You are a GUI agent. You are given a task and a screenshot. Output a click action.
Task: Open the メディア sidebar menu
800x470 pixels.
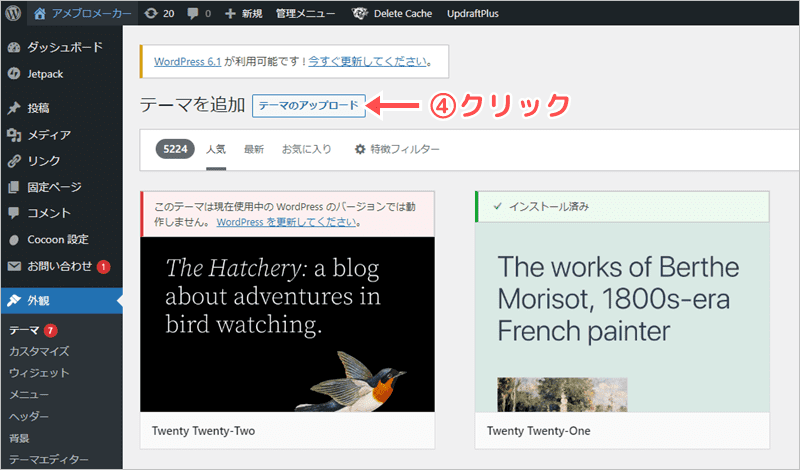tap(48, 134)
